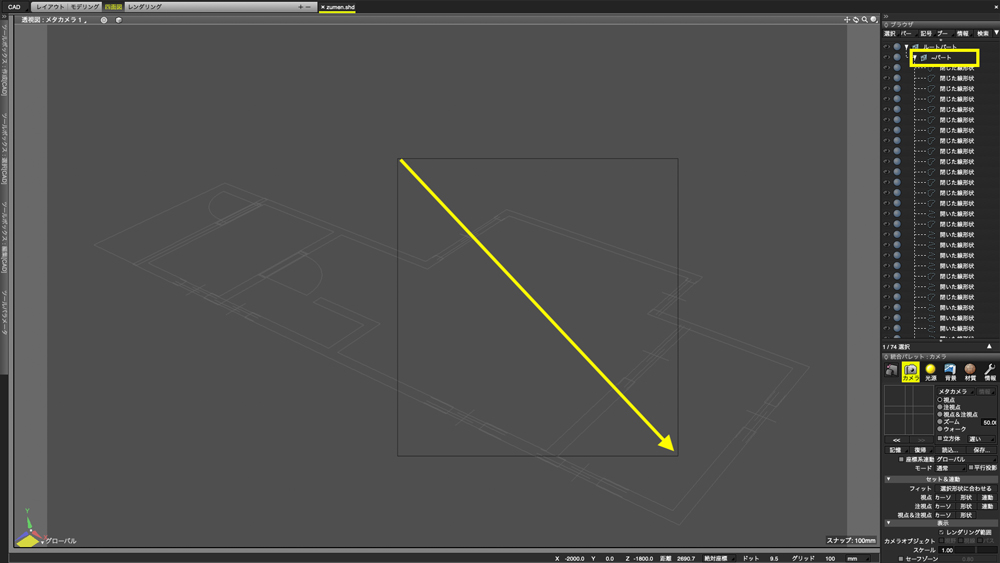Switch to the レンダリング tab

point(145,7)
